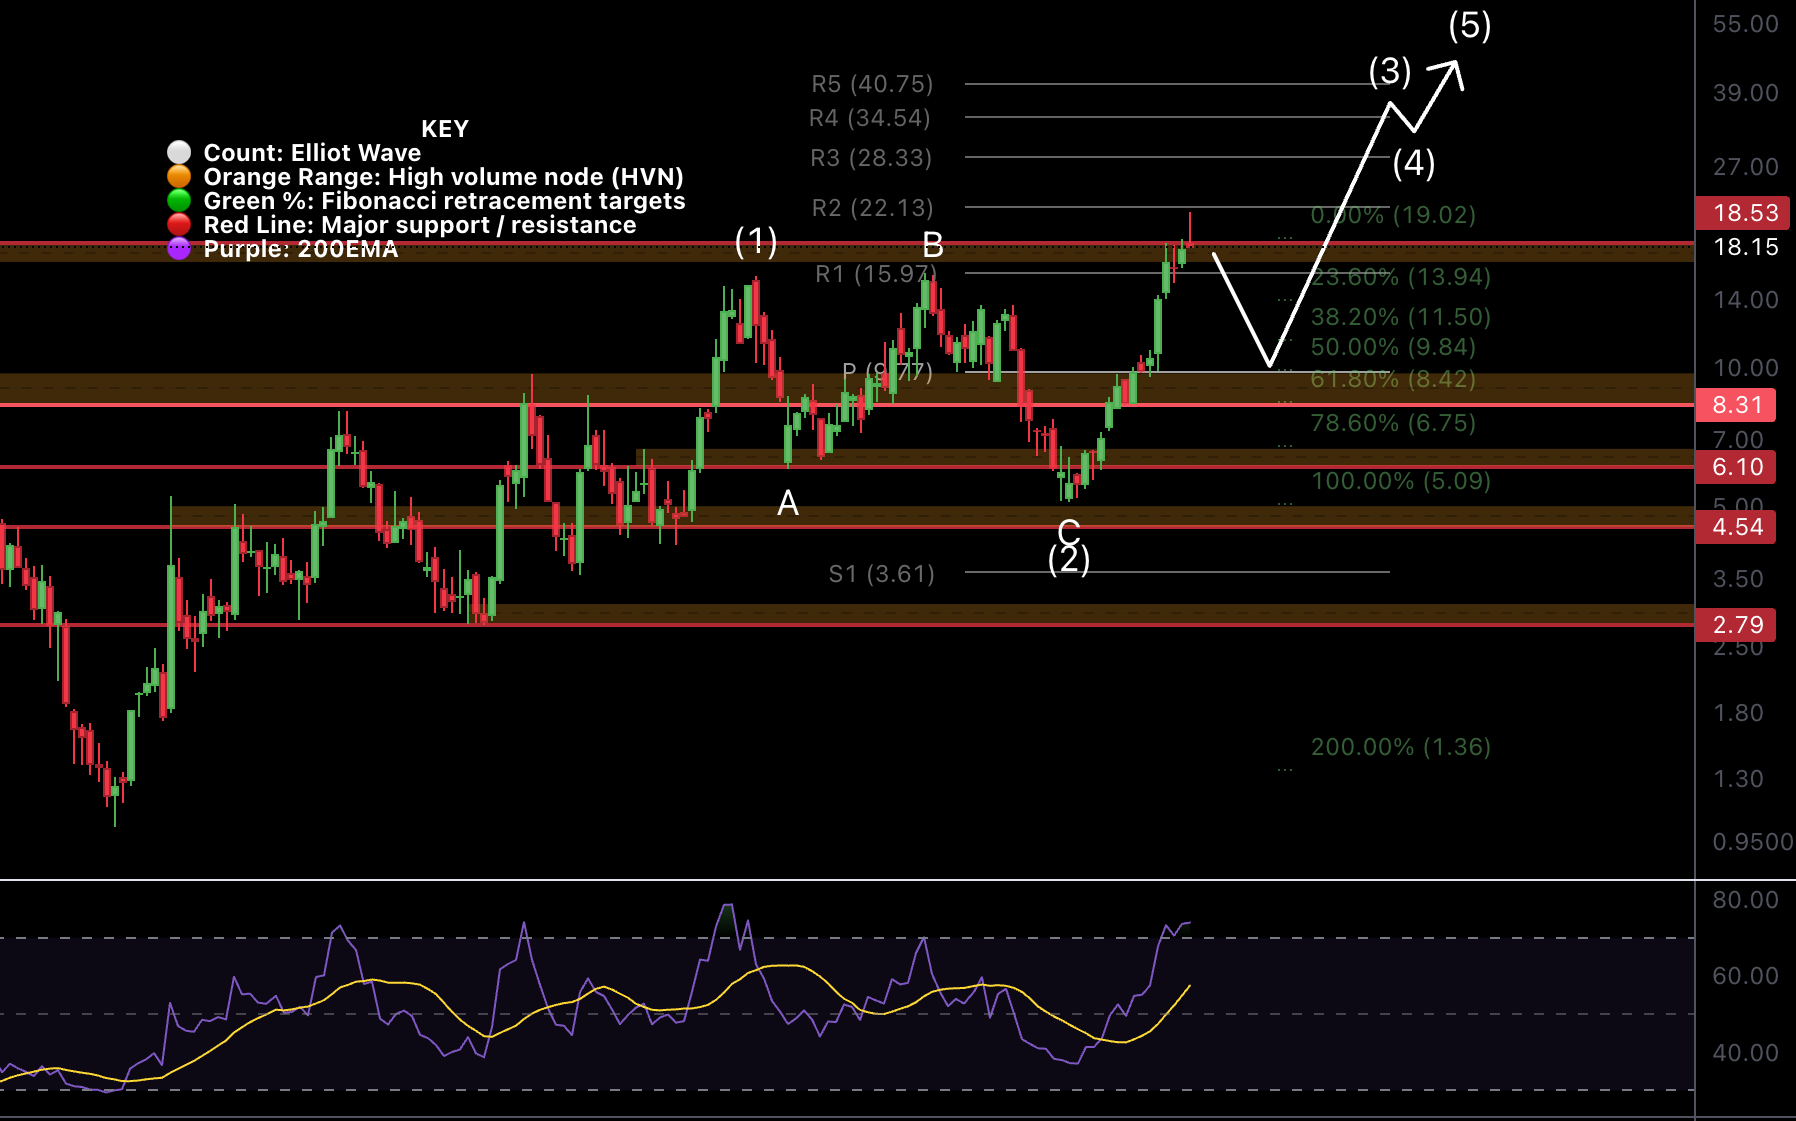Click the R3 (28.33) pivot label
Viewport: 1796px width, 1121px height.
[871, 158]
